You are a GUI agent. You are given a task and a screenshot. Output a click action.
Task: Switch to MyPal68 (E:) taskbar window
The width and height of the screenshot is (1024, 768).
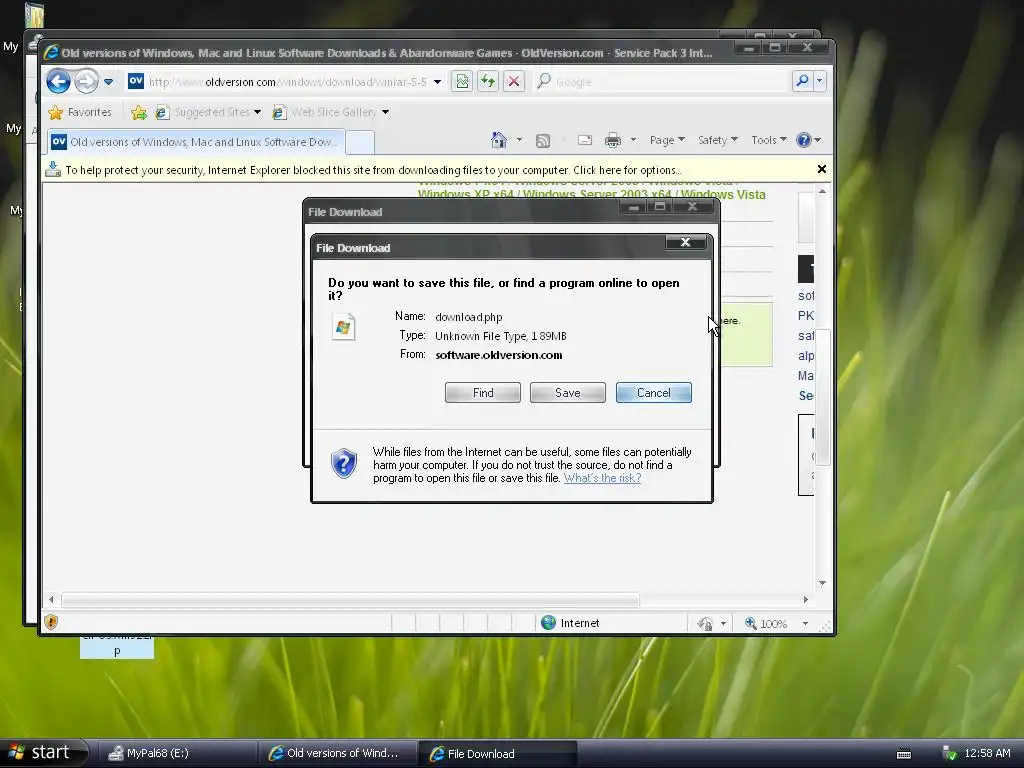[178, 753]
